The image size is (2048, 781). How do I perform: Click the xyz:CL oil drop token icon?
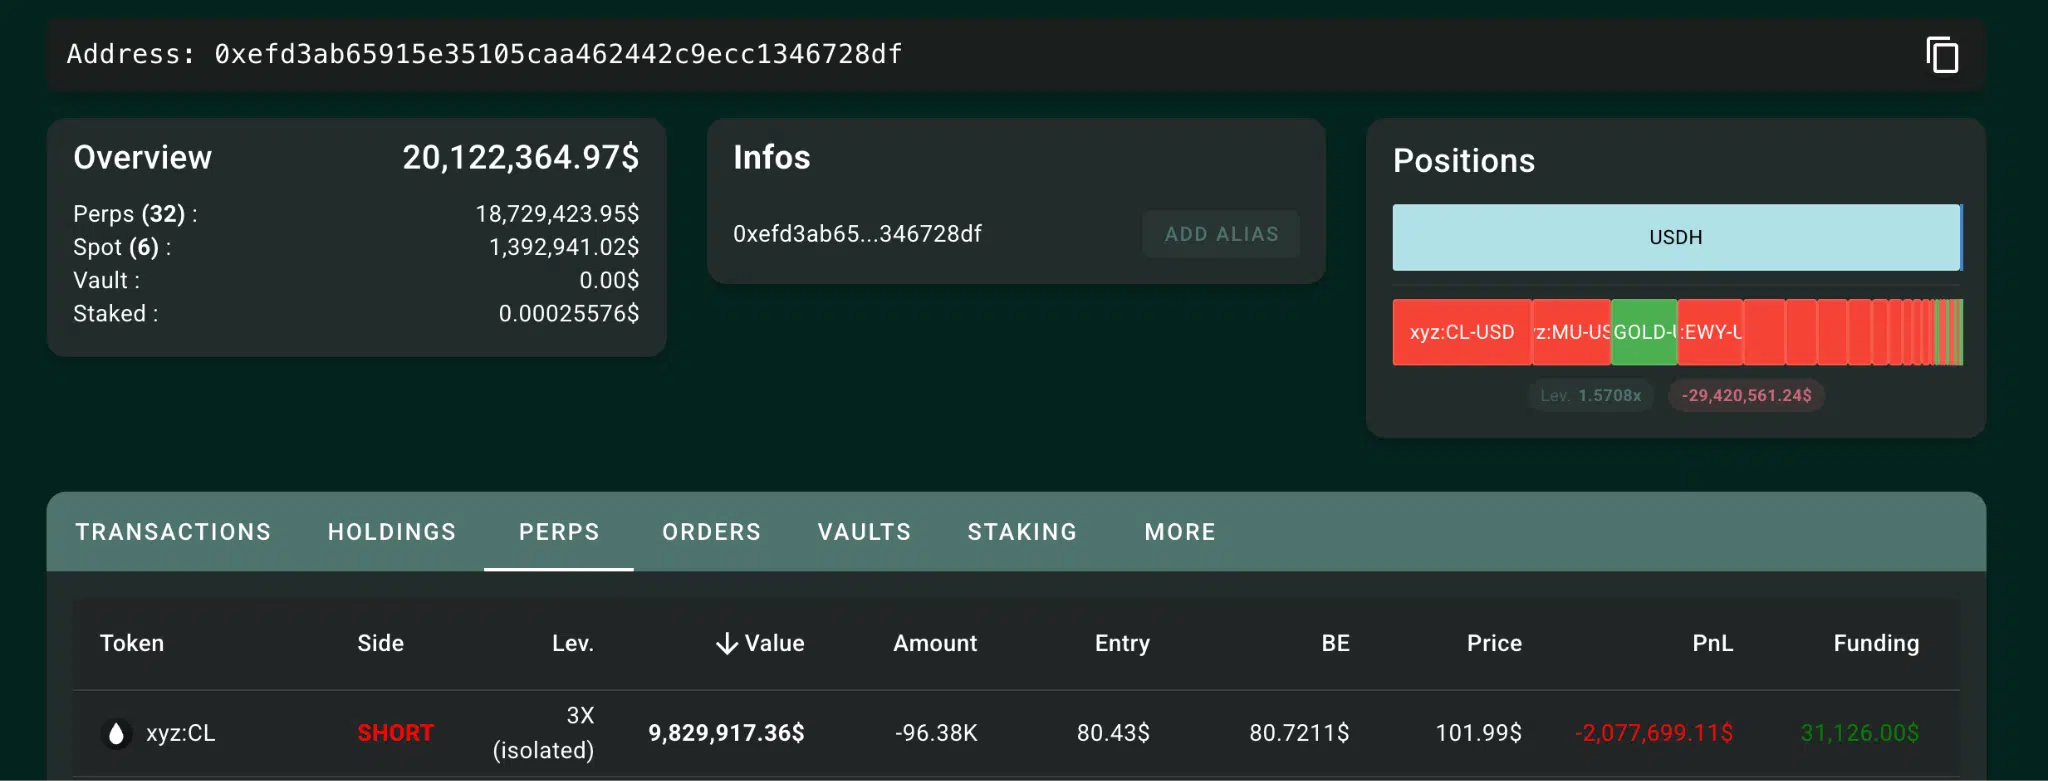pos(116,734)
